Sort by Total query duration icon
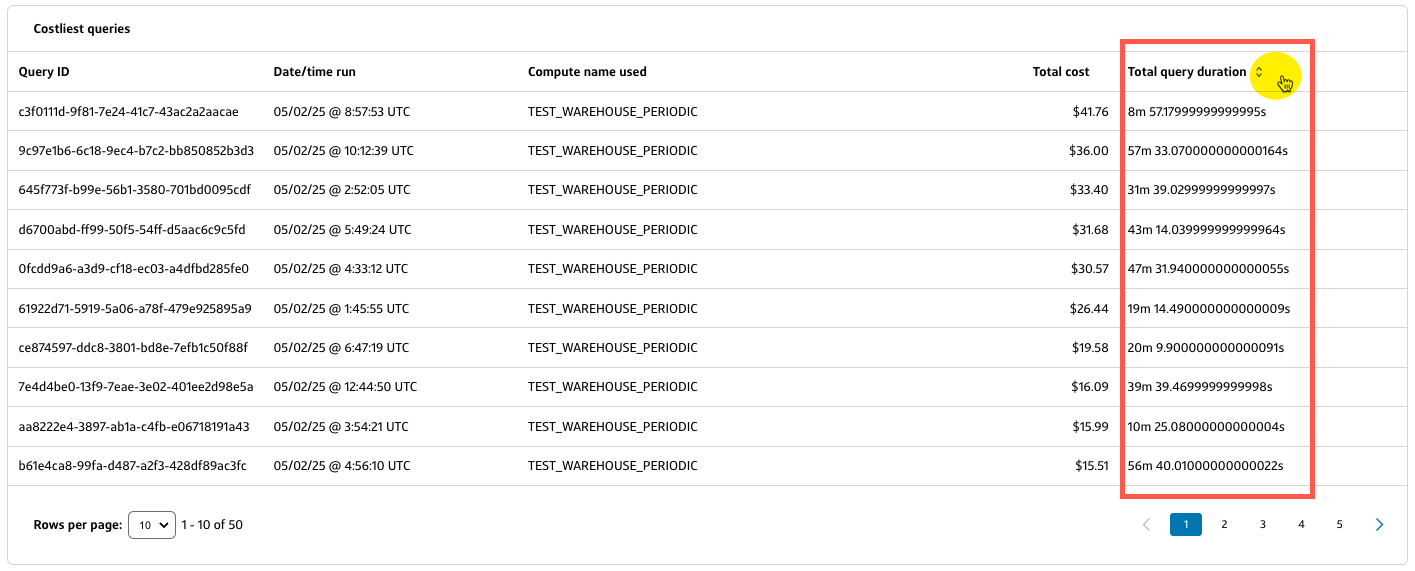Viewport: 1415px width, 571px height. point(1259,72)
